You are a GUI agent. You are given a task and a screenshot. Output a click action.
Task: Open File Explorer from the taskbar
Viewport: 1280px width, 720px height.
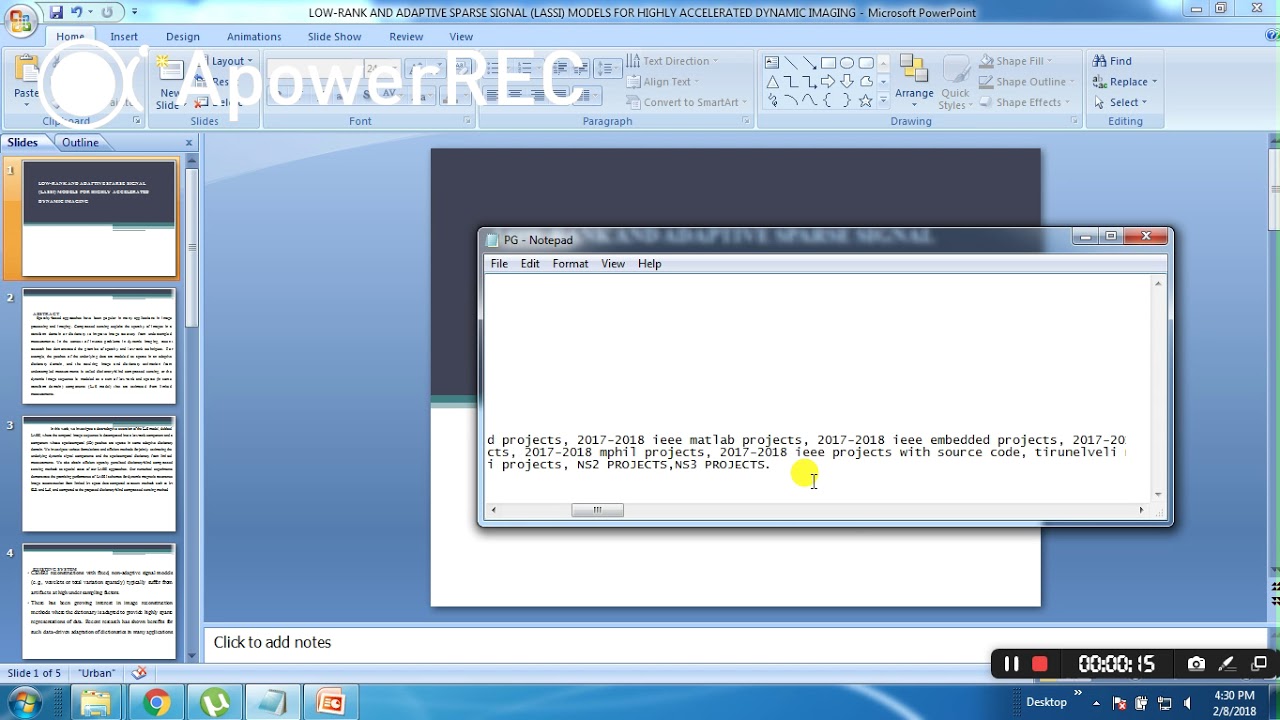point(96,703)
